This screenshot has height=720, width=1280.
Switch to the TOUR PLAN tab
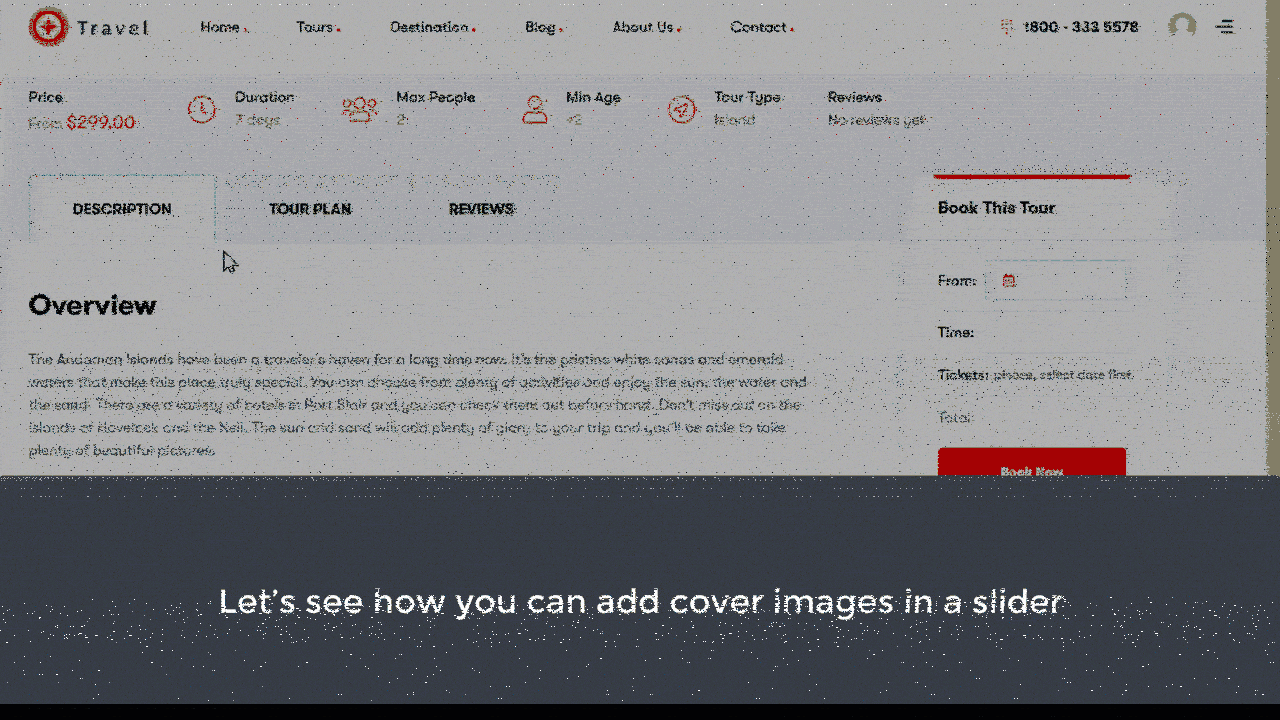[310, 209]
